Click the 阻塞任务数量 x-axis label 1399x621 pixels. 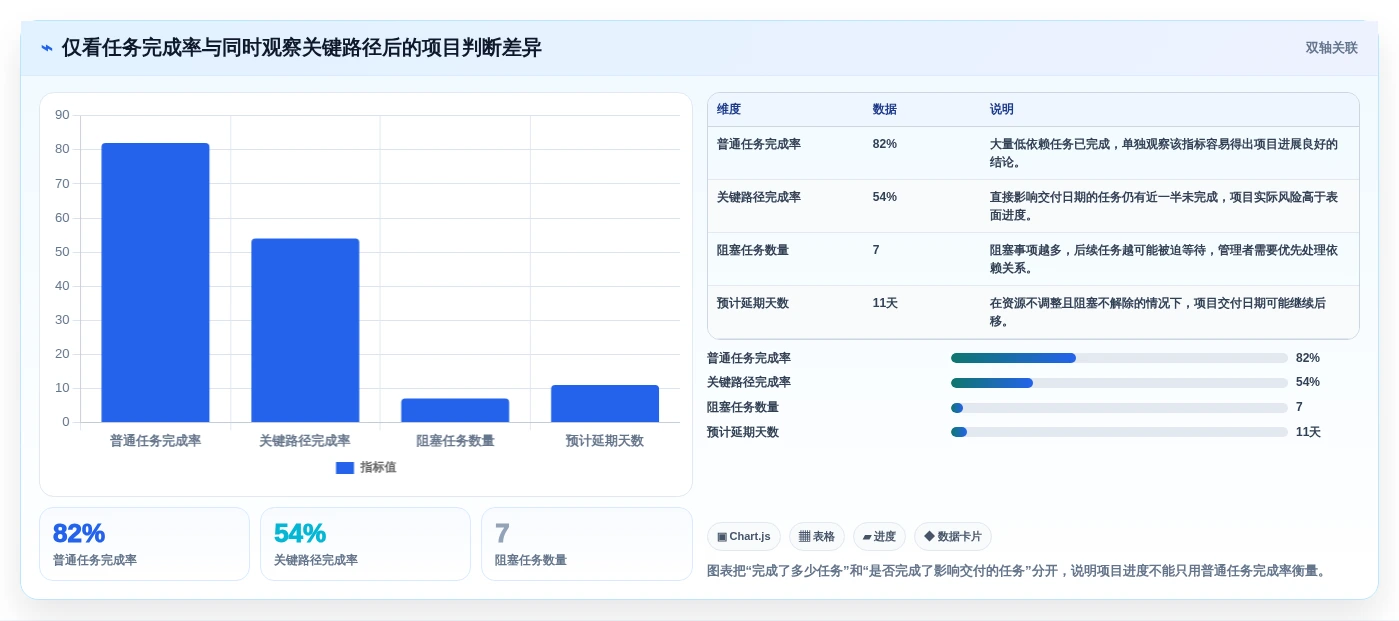point(455,440)
